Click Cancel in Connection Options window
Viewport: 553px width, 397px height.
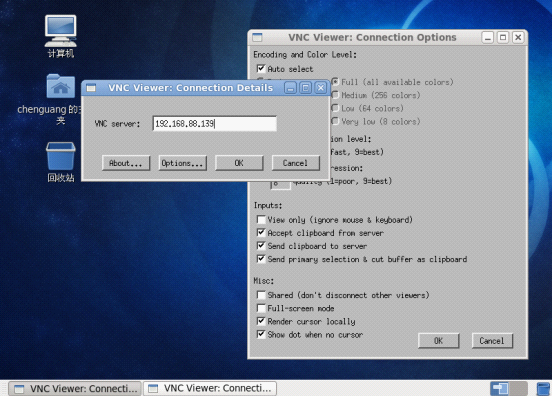[492, 341]
